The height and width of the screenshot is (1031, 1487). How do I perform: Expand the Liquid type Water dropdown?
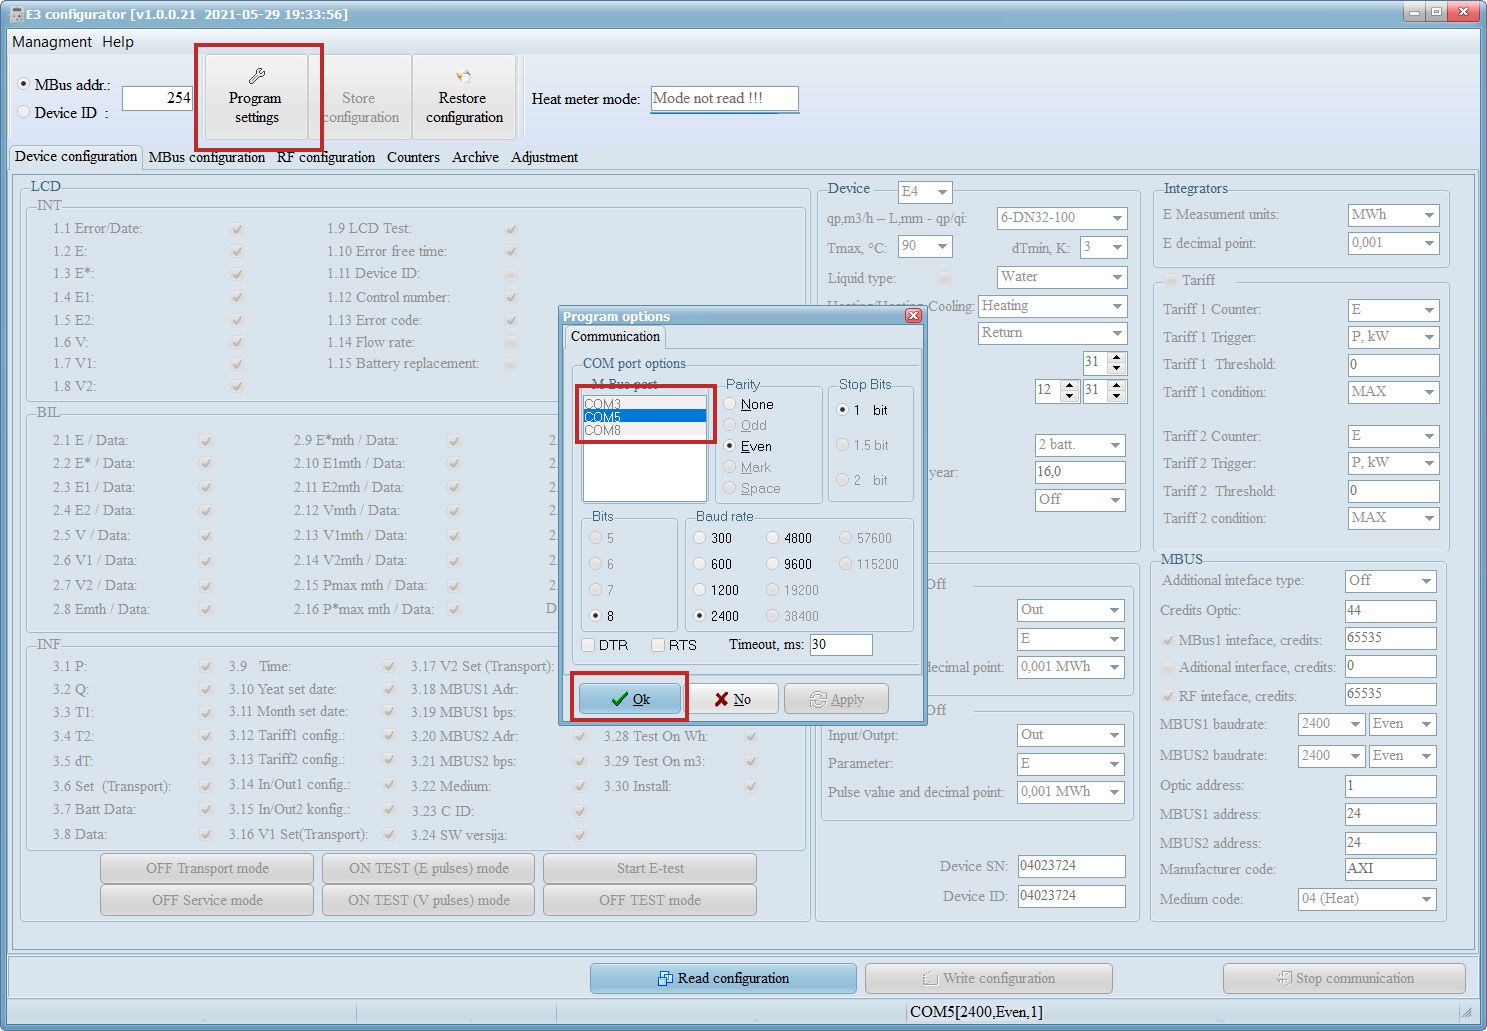coord(1061,277)
